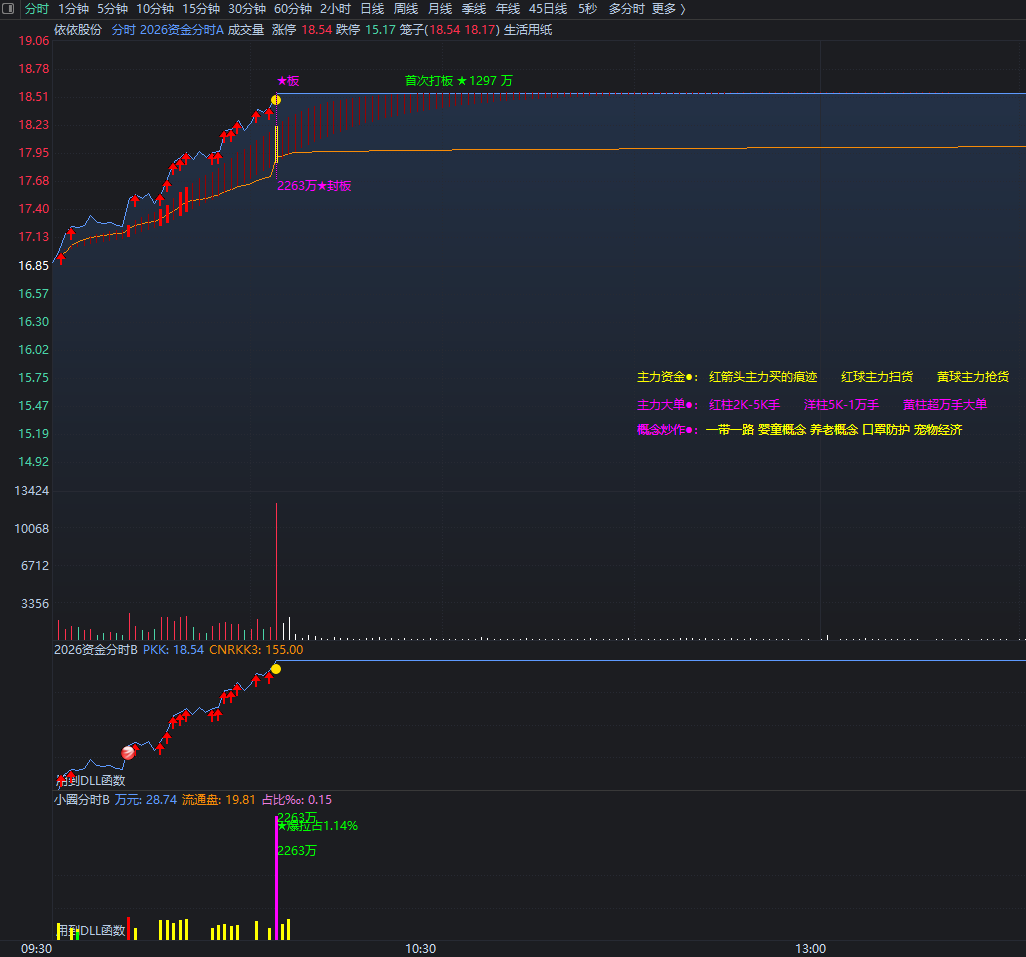Click the tall red volume spike bar
The width and height of the screenshot is (1026, 957).
coord(276,571)
